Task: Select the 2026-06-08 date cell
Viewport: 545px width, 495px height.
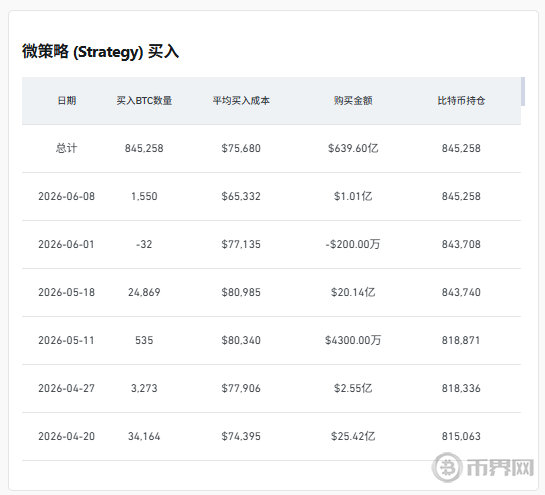Action: (x=66, y=196)
